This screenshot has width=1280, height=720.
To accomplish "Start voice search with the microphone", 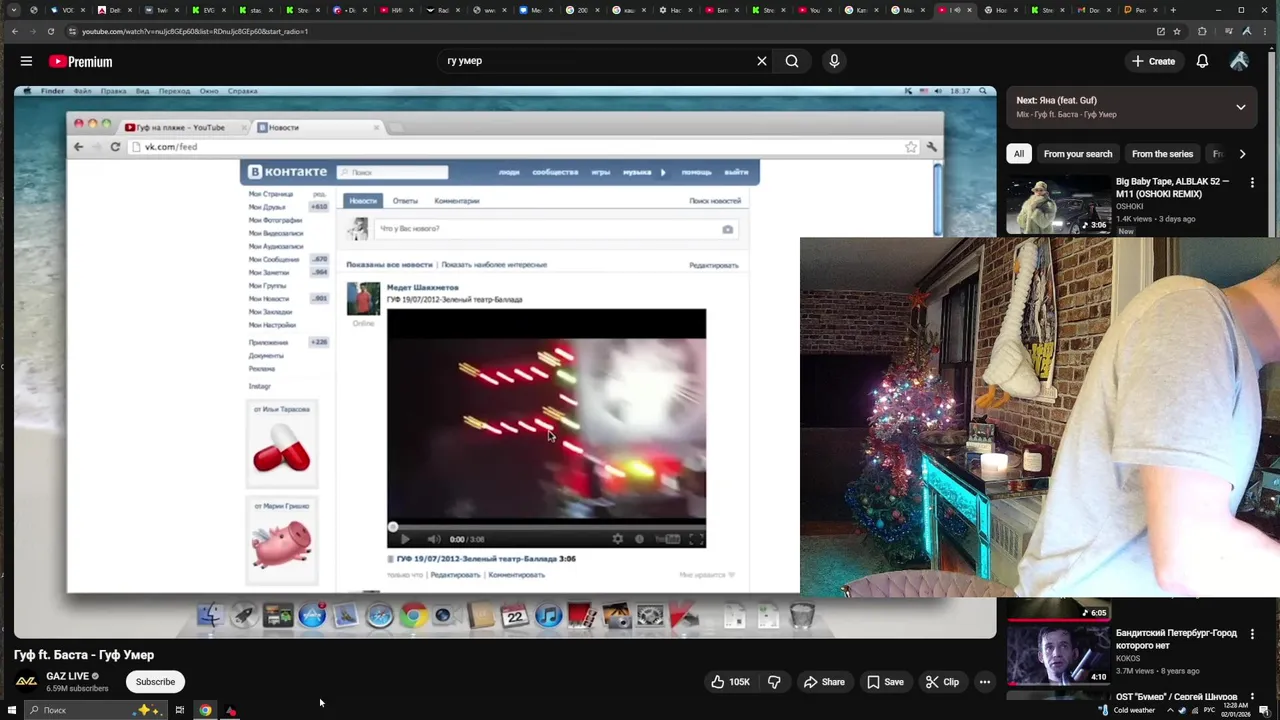I will pos(834,61).
